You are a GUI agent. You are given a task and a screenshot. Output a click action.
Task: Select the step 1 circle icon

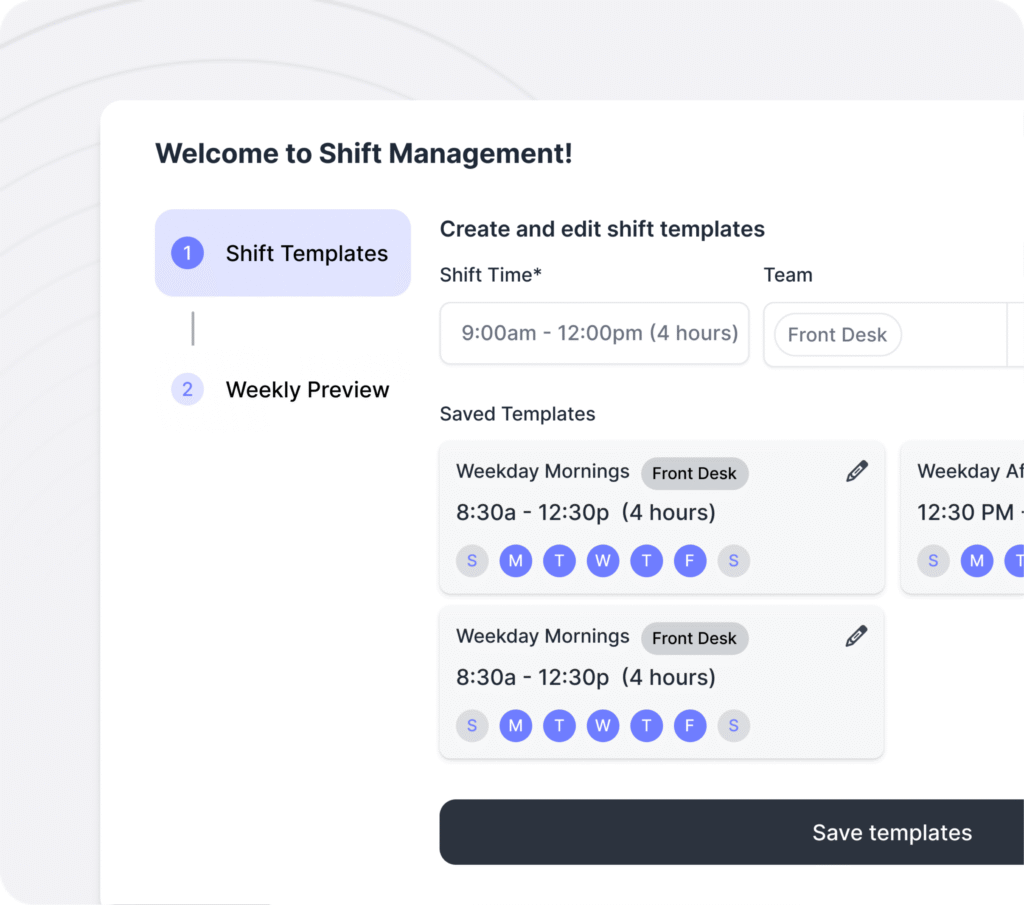187,253
